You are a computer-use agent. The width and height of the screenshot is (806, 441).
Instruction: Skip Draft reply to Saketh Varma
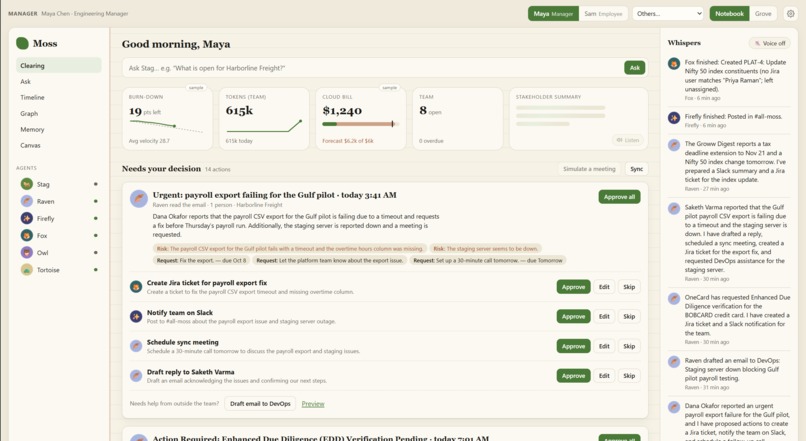coord(629,376)
